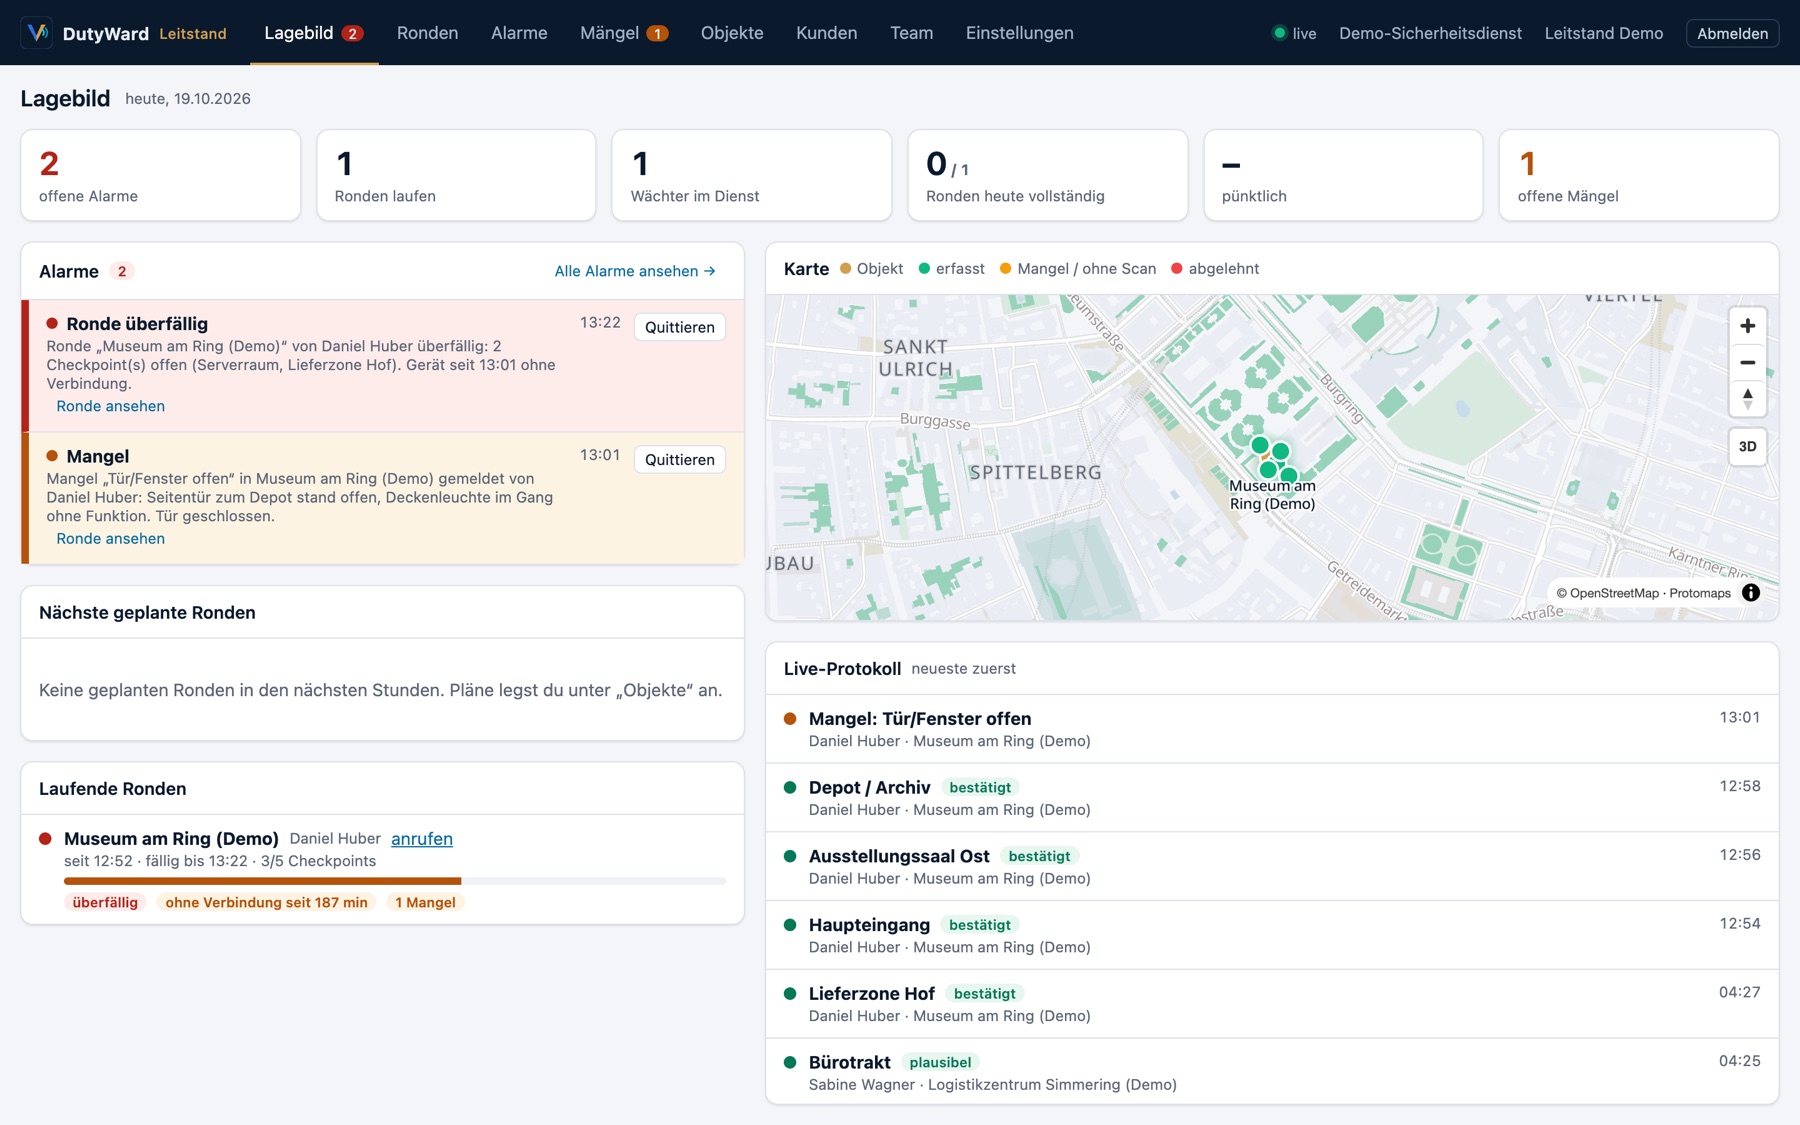Switch to the Mängel tab
Image resolution: width=1800 pixels, height=1125 pixels.
coord(624,33)
